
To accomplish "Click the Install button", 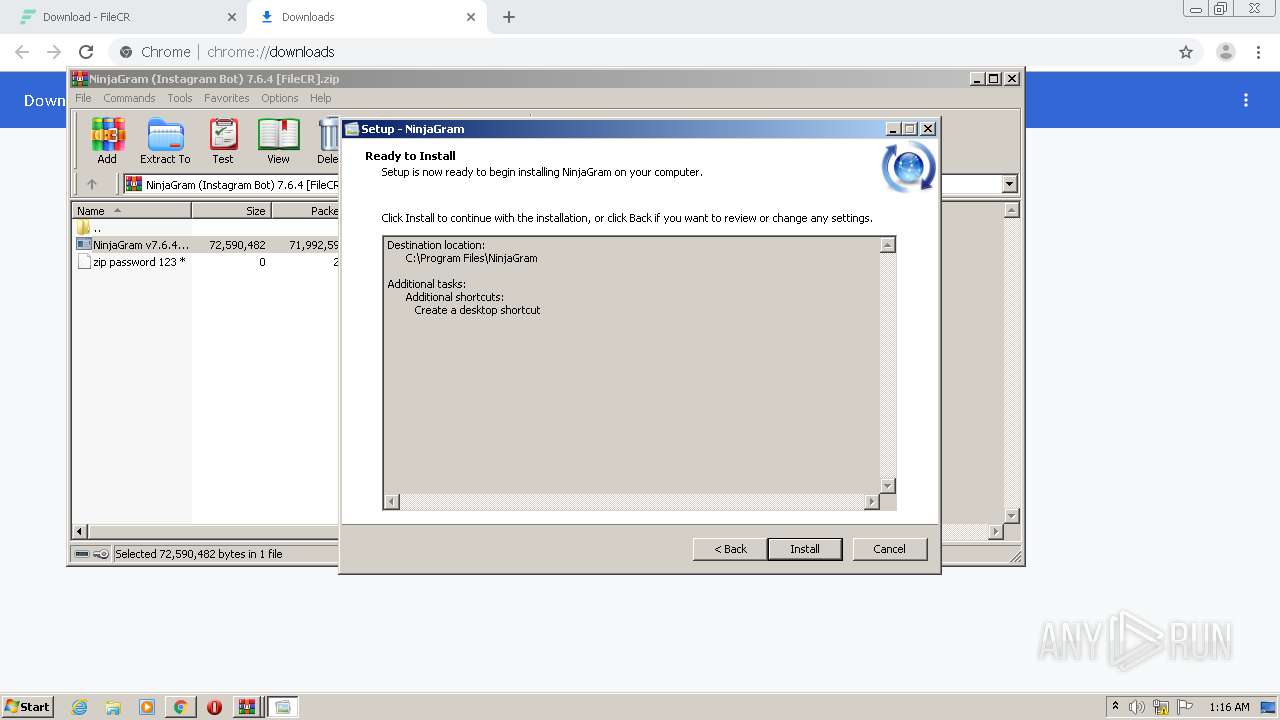I will tap(805, 549).
